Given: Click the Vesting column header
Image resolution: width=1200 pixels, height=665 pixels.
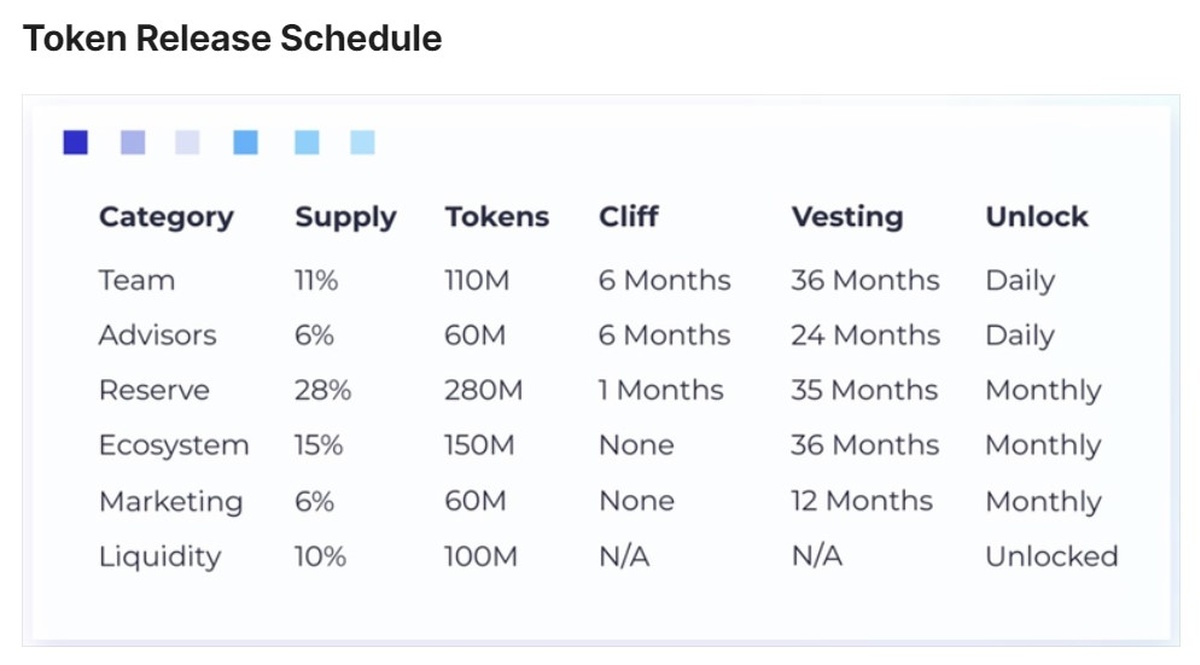Looking at the screenshot, I should coord(847,217).
